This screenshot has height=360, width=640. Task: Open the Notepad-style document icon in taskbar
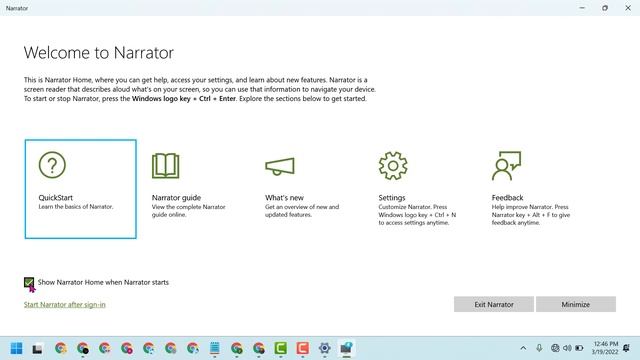pos(215,348)
